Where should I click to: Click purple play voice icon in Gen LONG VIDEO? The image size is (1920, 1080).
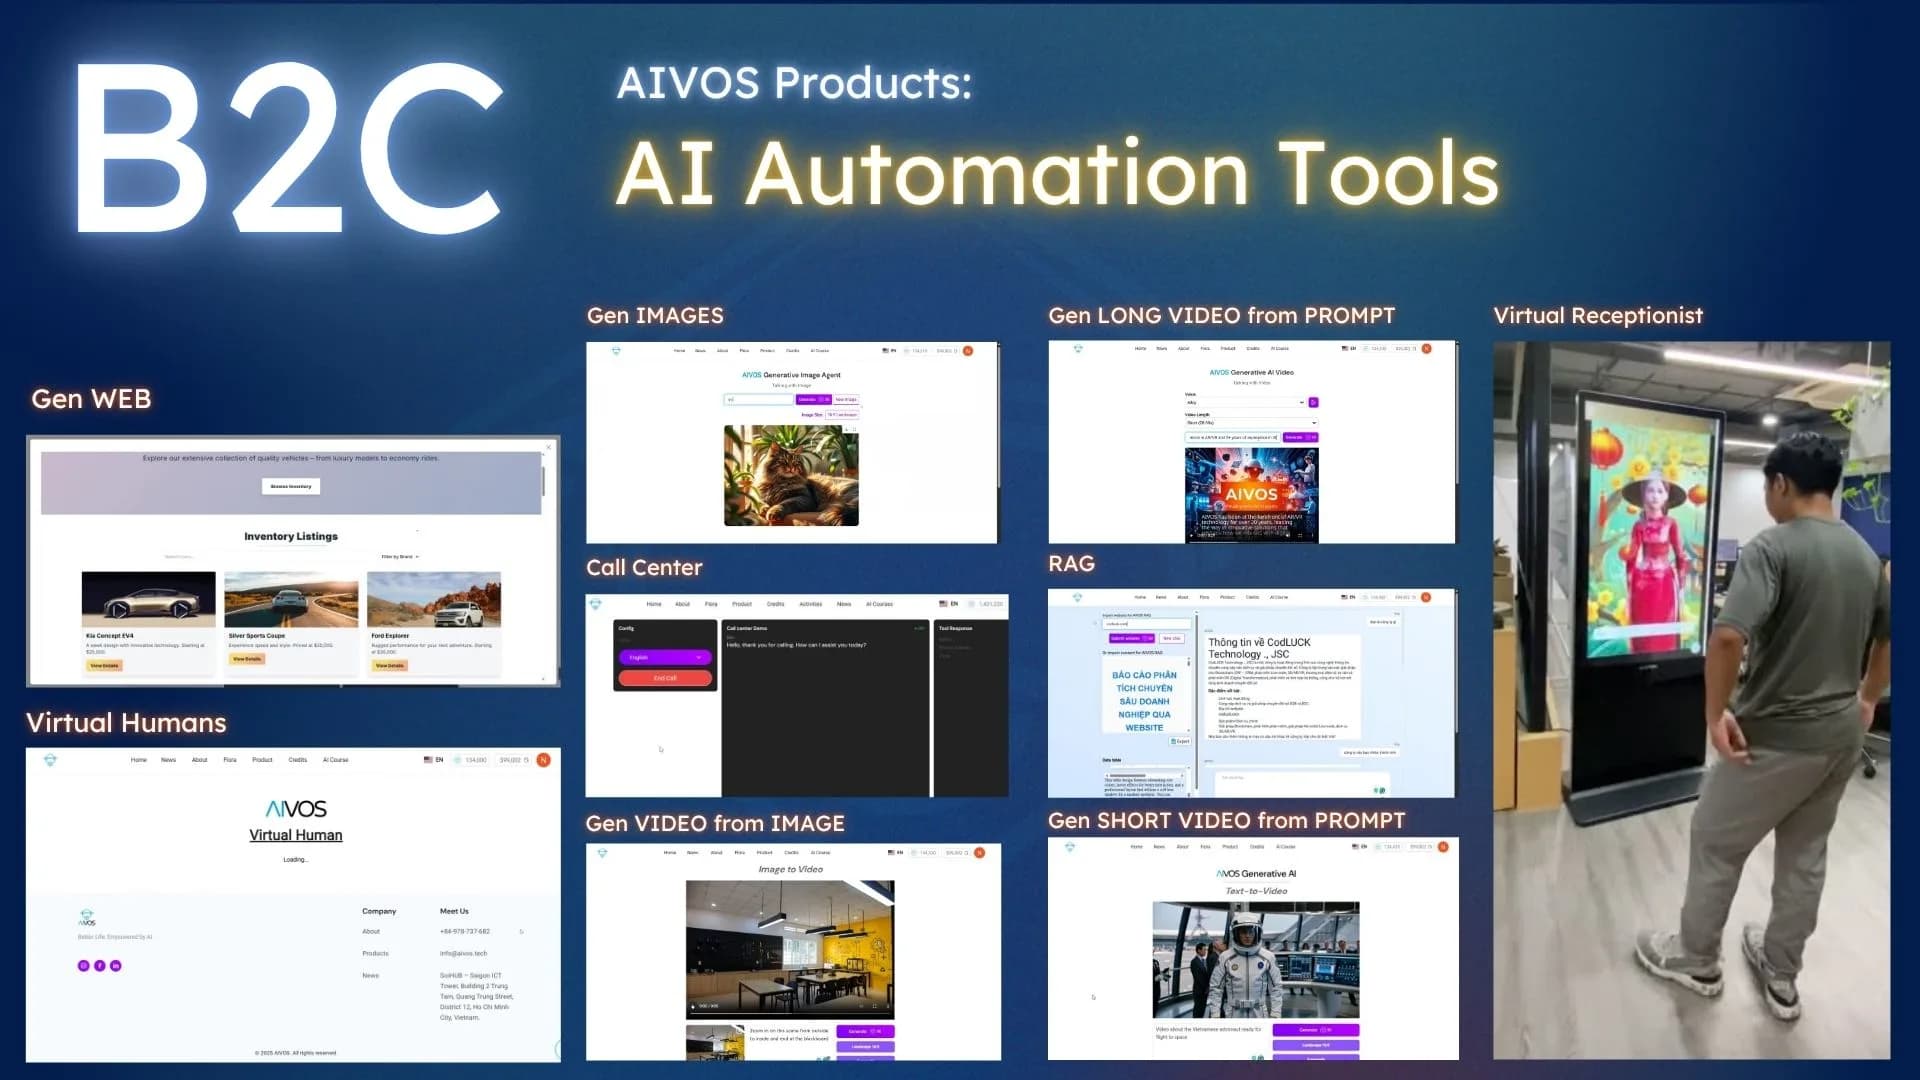[x=1314, y=402]
